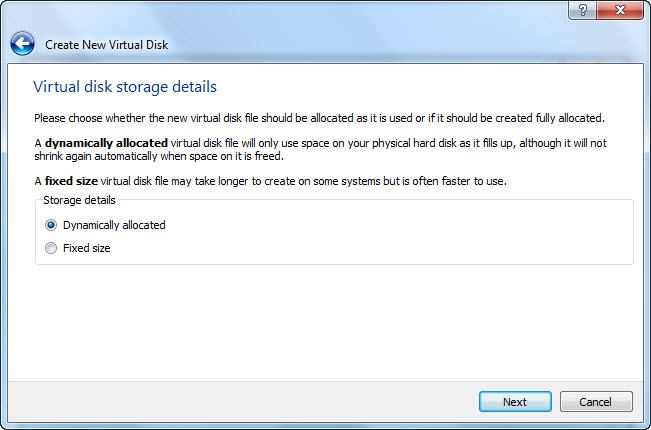The image size is (651, 430).
Task: Click the bold 'dynamically allocated' words in description
Action: click(x=106, y=143)
